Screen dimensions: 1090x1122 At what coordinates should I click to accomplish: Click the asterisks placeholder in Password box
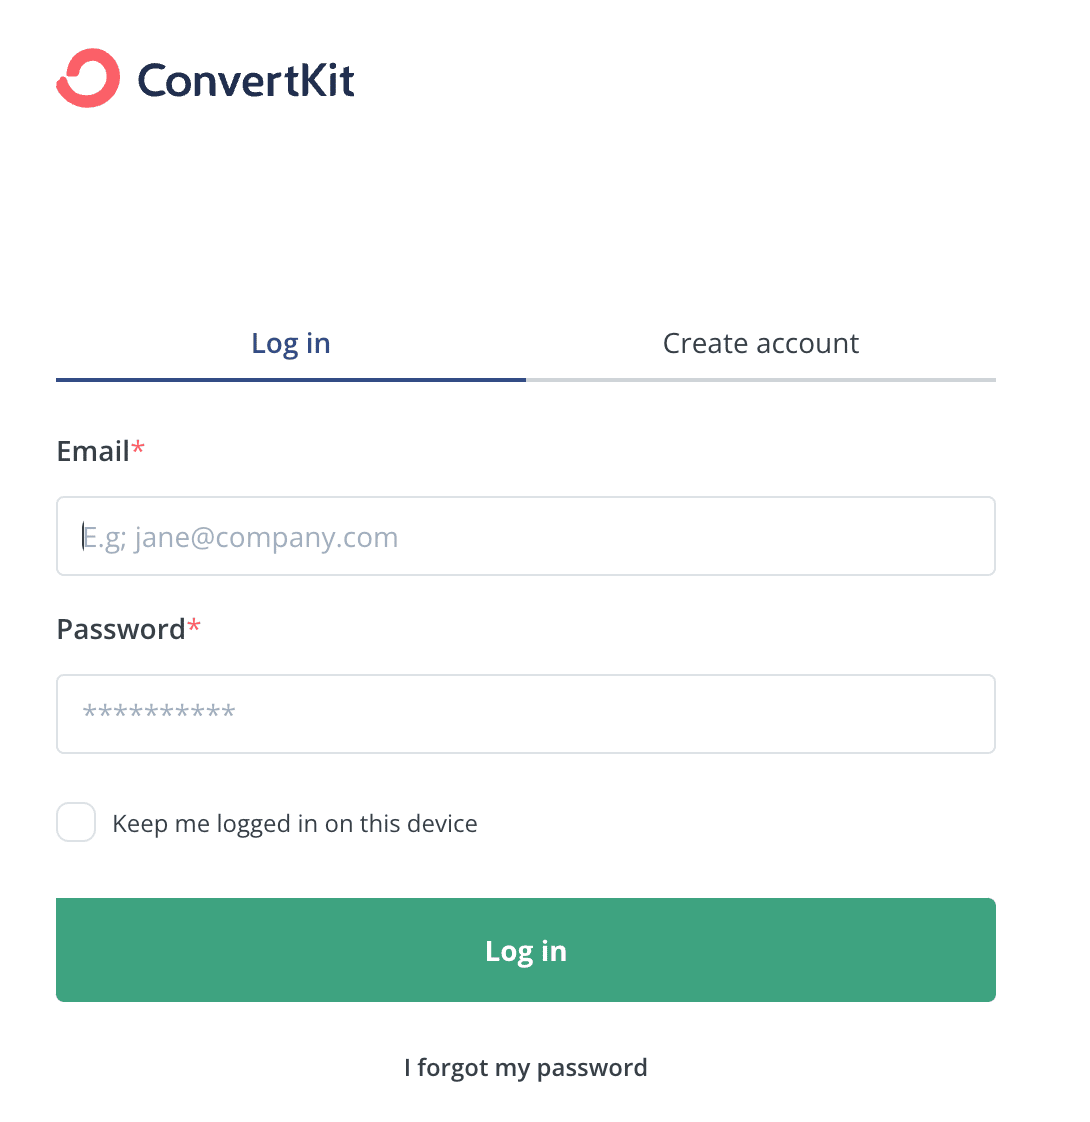(159, 711)
